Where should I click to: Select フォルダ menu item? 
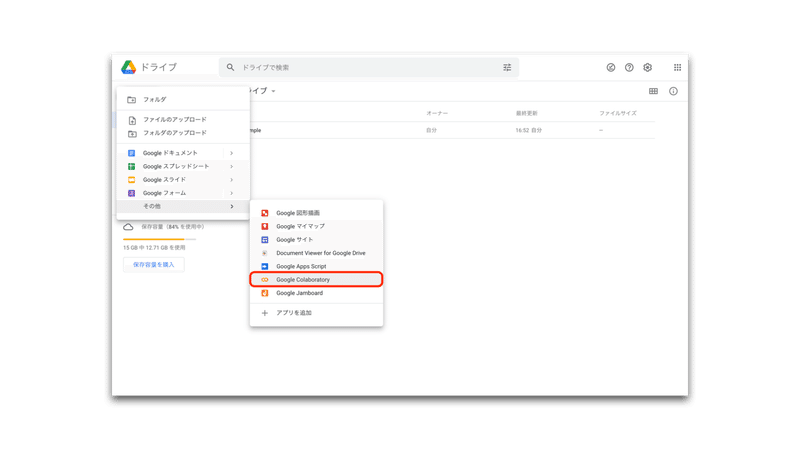(183, 99)
